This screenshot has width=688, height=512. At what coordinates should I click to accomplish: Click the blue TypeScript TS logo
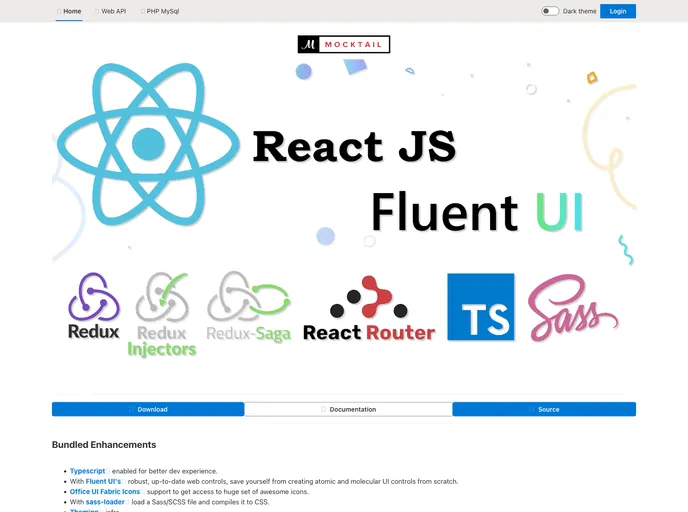click(480, 307)
